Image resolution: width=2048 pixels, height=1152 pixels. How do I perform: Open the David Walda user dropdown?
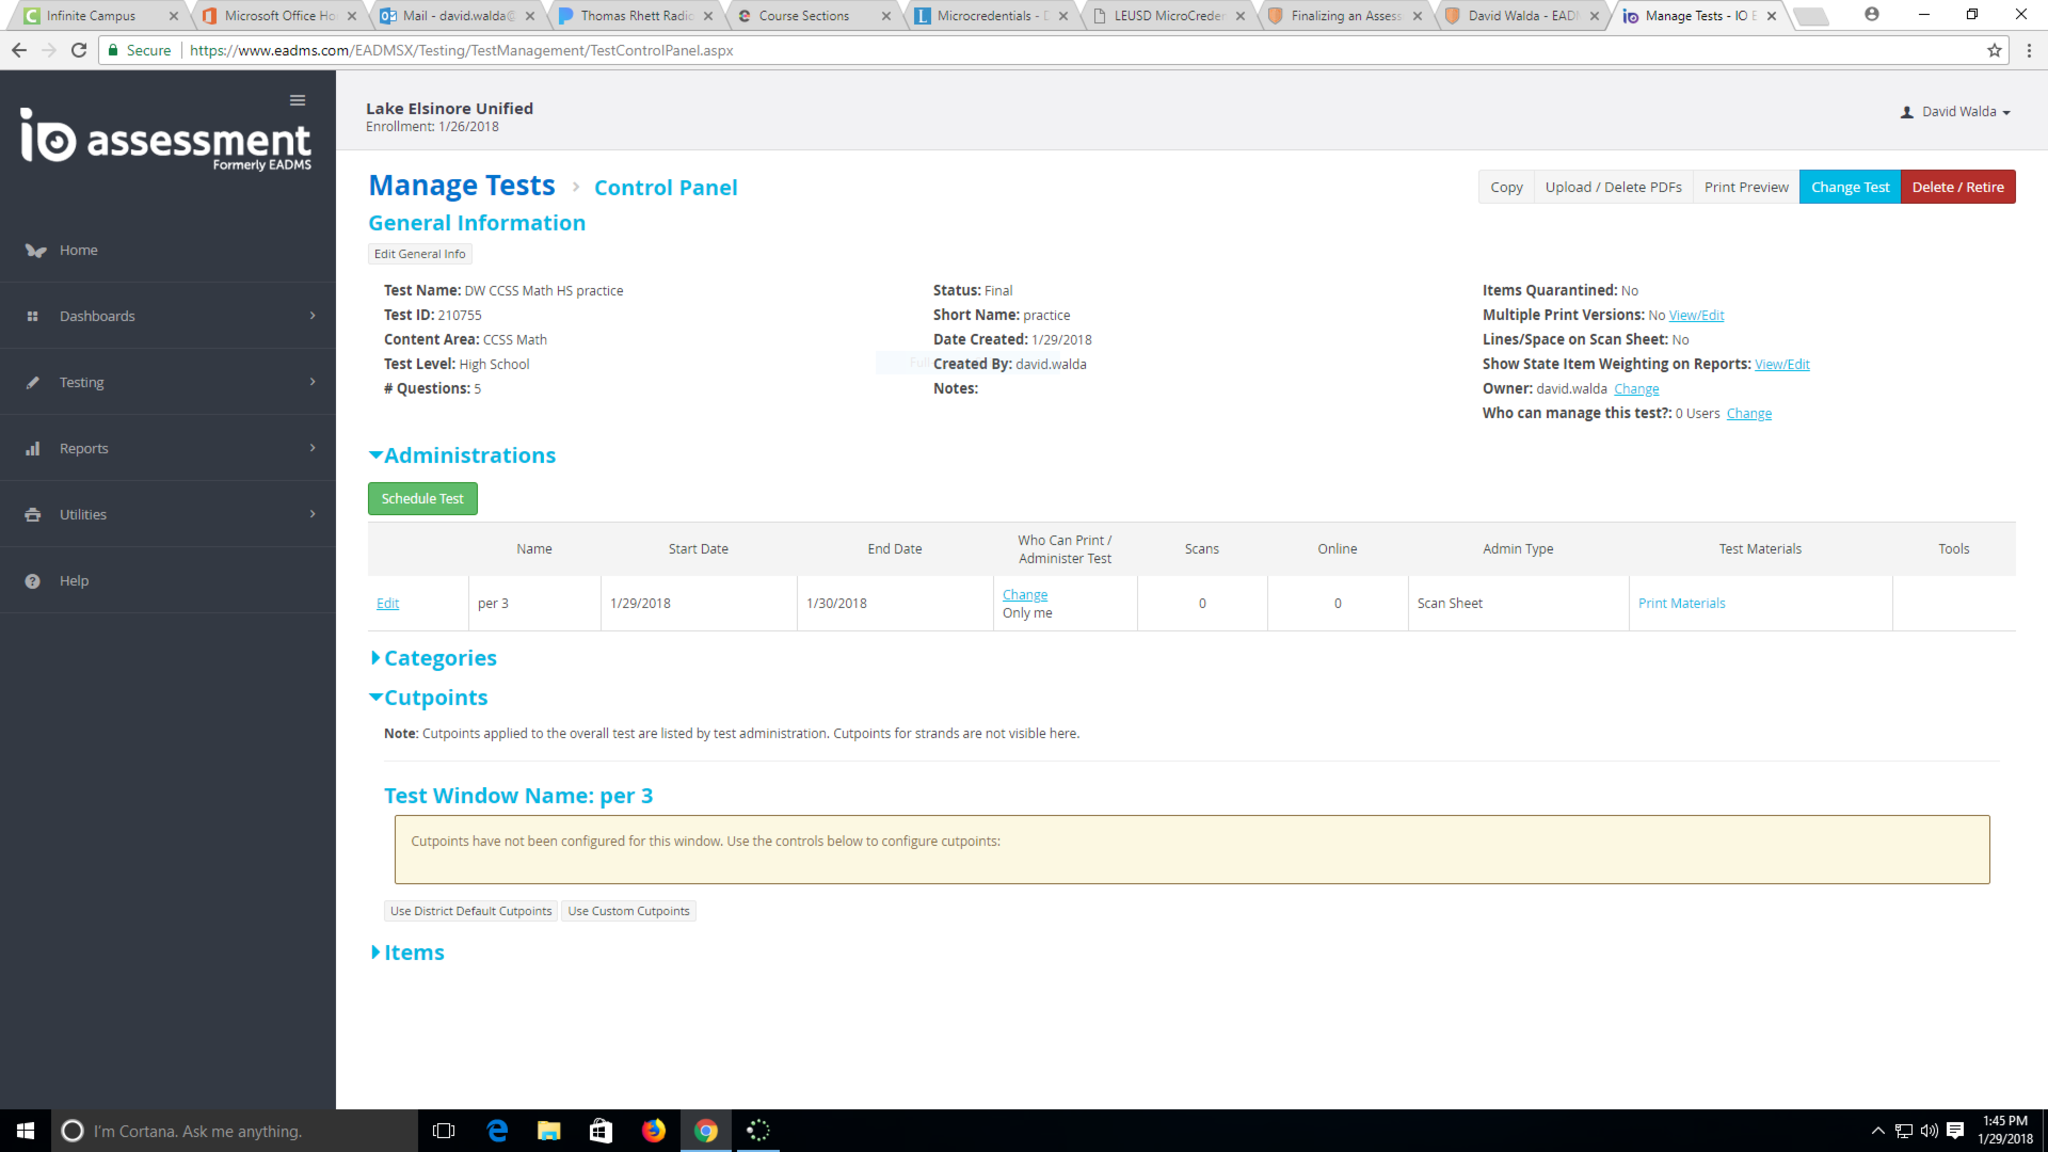pos(1956,112)
